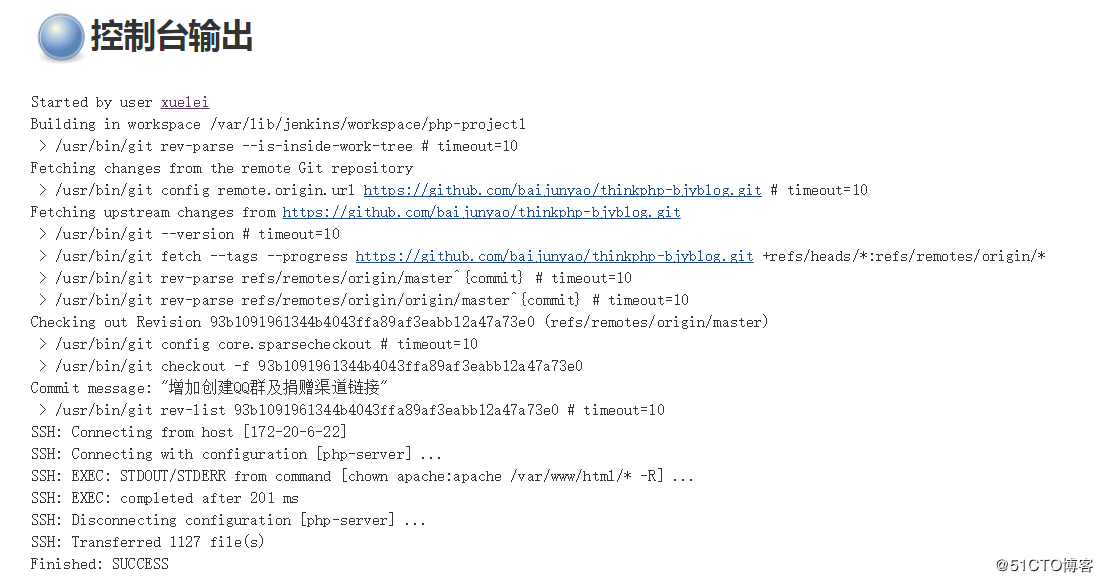
Task: Click the chown apache:apache command line
Action: click(362, 476)
